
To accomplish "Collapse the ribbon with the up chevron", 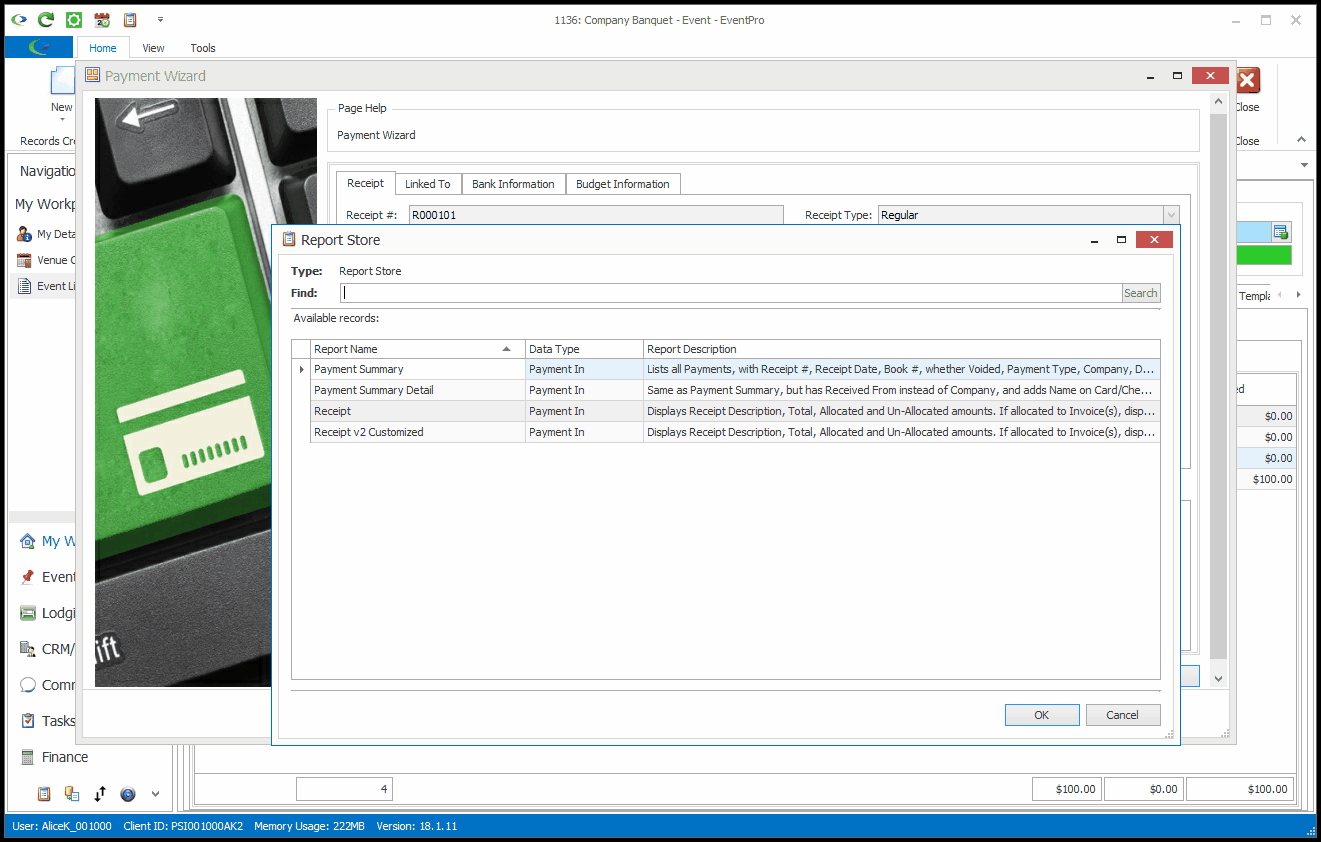I will (x=1301, y=140).
